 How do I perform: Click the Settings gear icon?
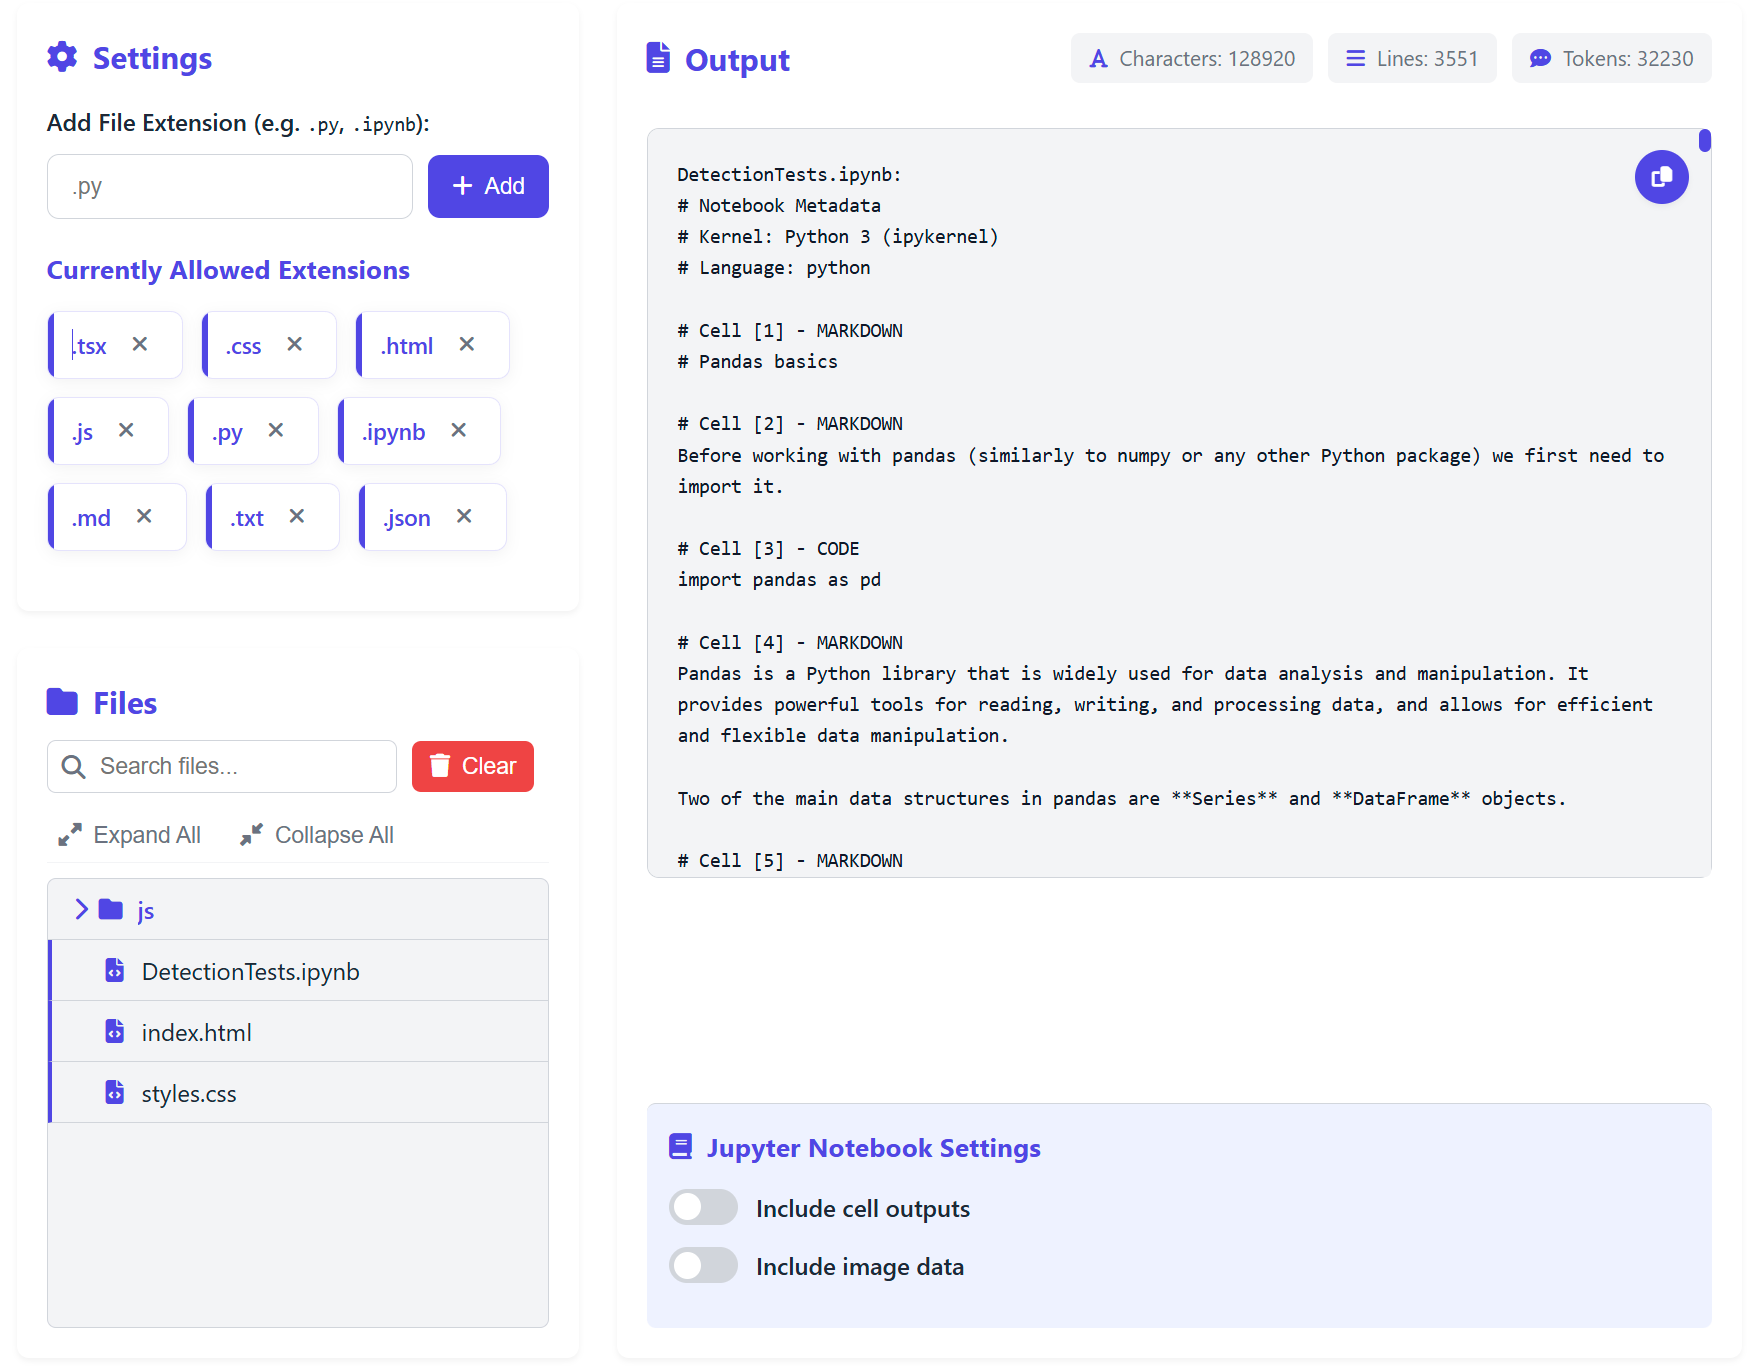[62, 58]
